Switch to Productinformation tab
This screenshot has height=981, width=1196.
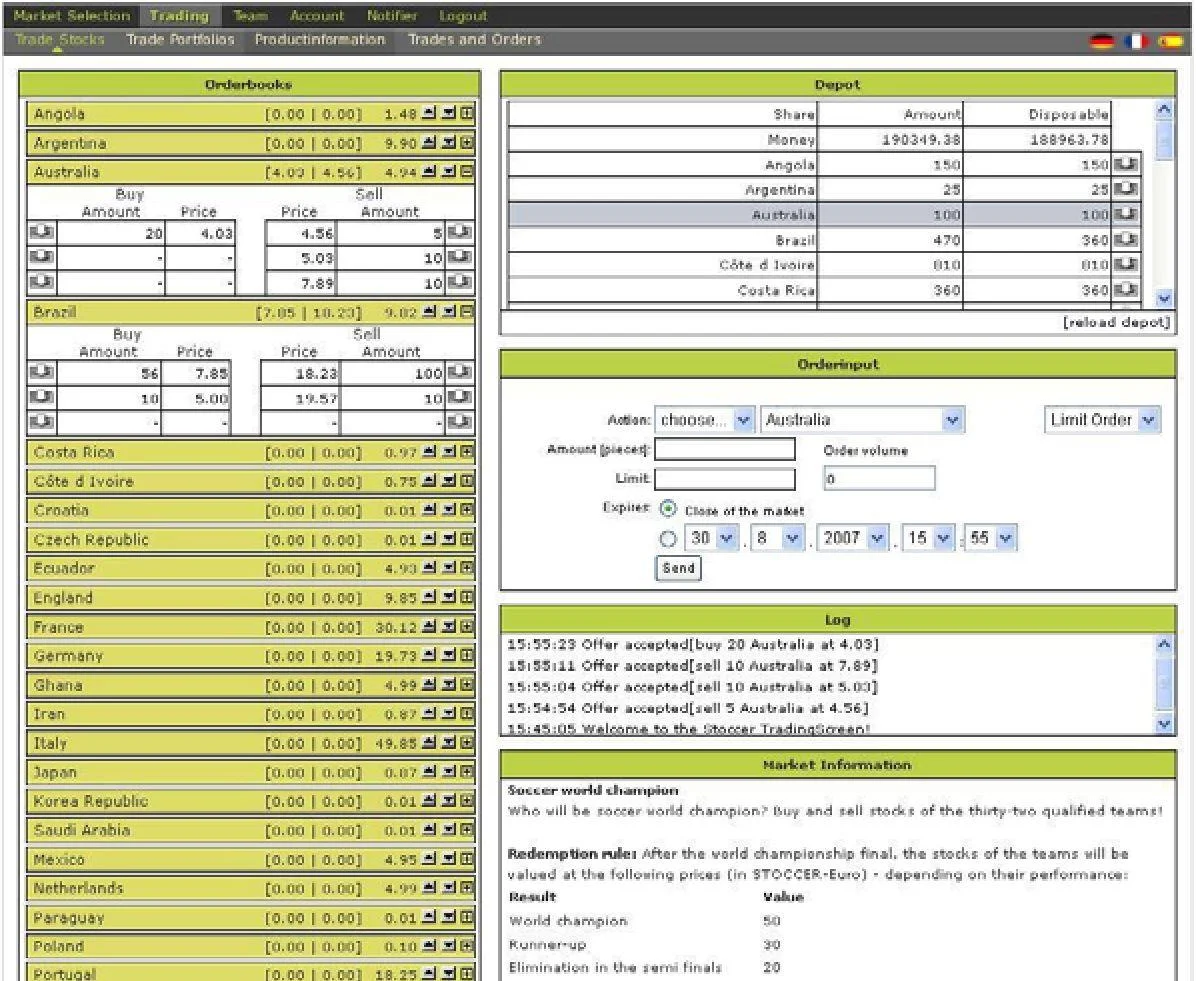coord(320,40)
